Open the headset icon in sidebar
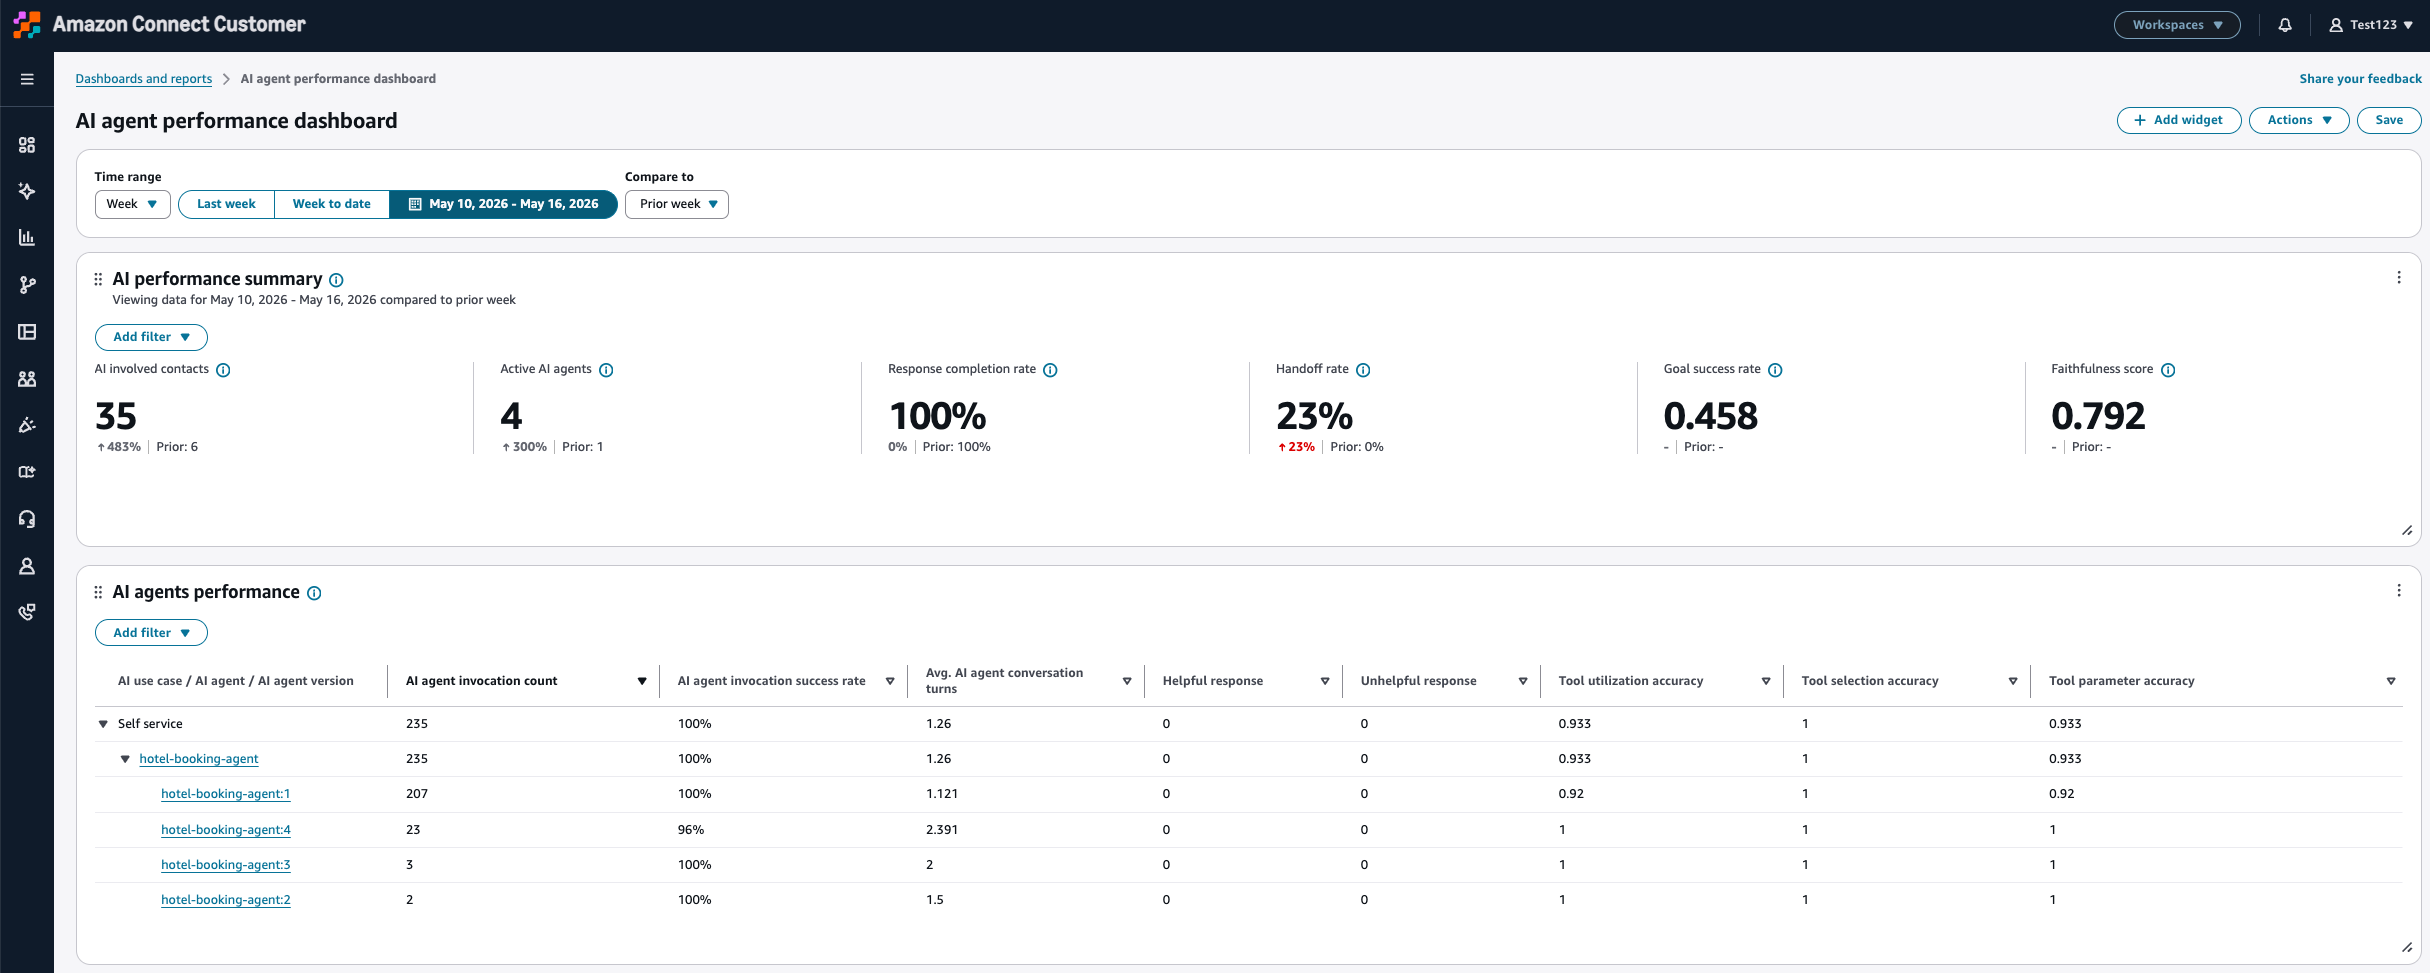Screen dimensions: 2430x973 [x=27, y=519]
